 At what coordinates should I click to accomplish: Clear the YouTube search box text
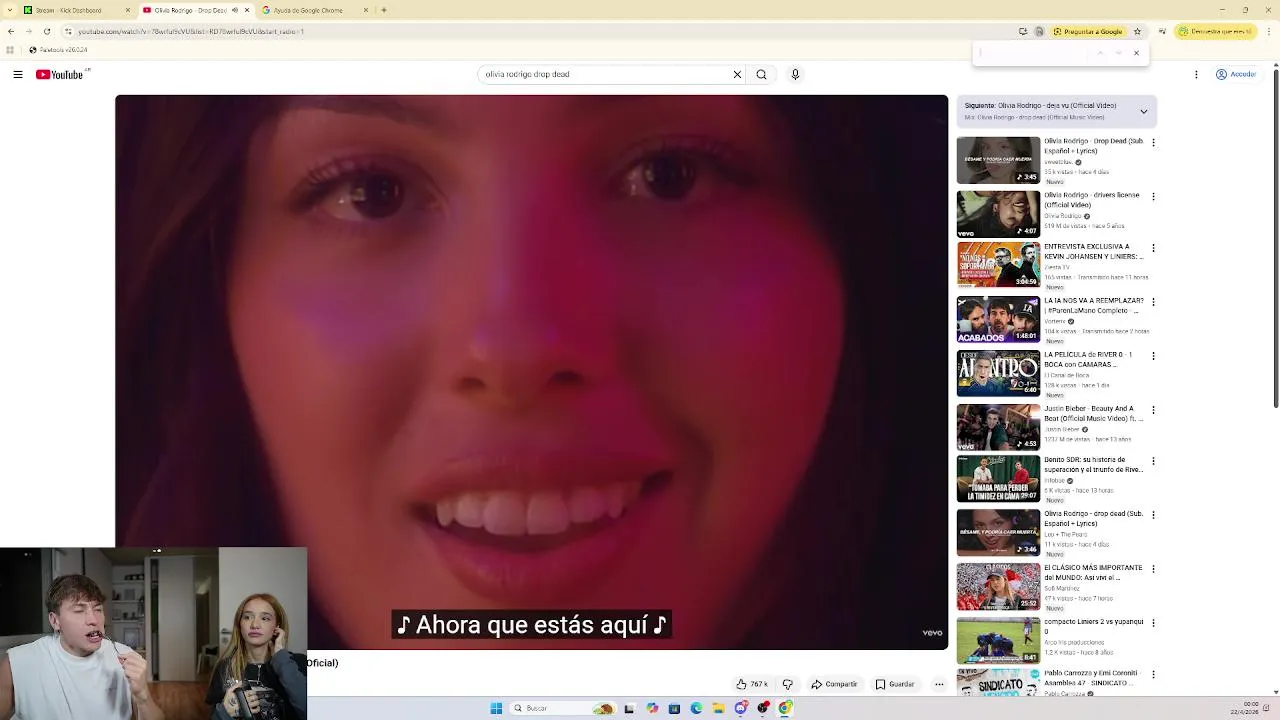[737, 74]
